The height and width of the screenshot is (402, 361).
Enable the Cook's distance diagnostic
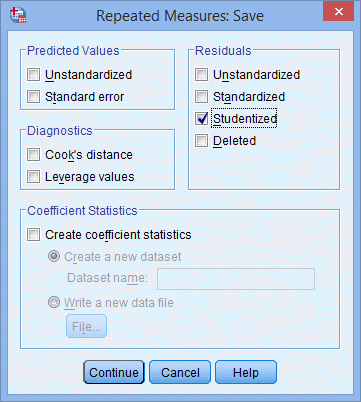(33, 155)
